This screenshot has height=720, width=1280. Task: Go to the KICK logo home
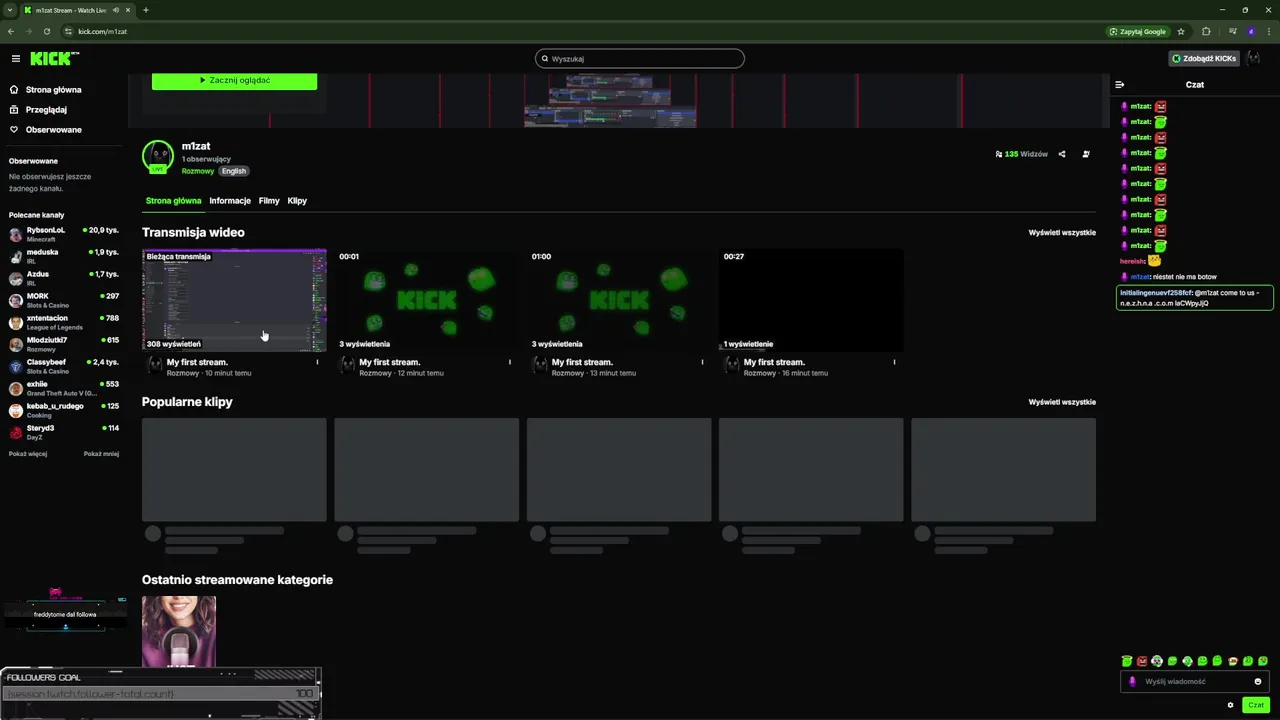tap(54, 58)
